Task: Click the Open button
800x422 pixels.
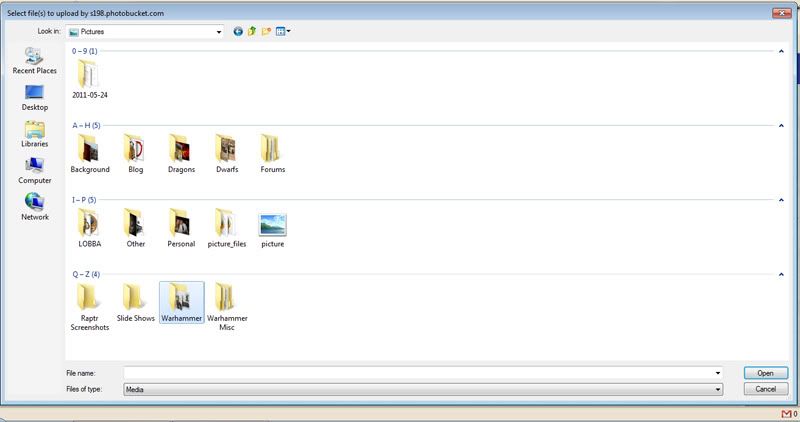Action: click(766, 373)
